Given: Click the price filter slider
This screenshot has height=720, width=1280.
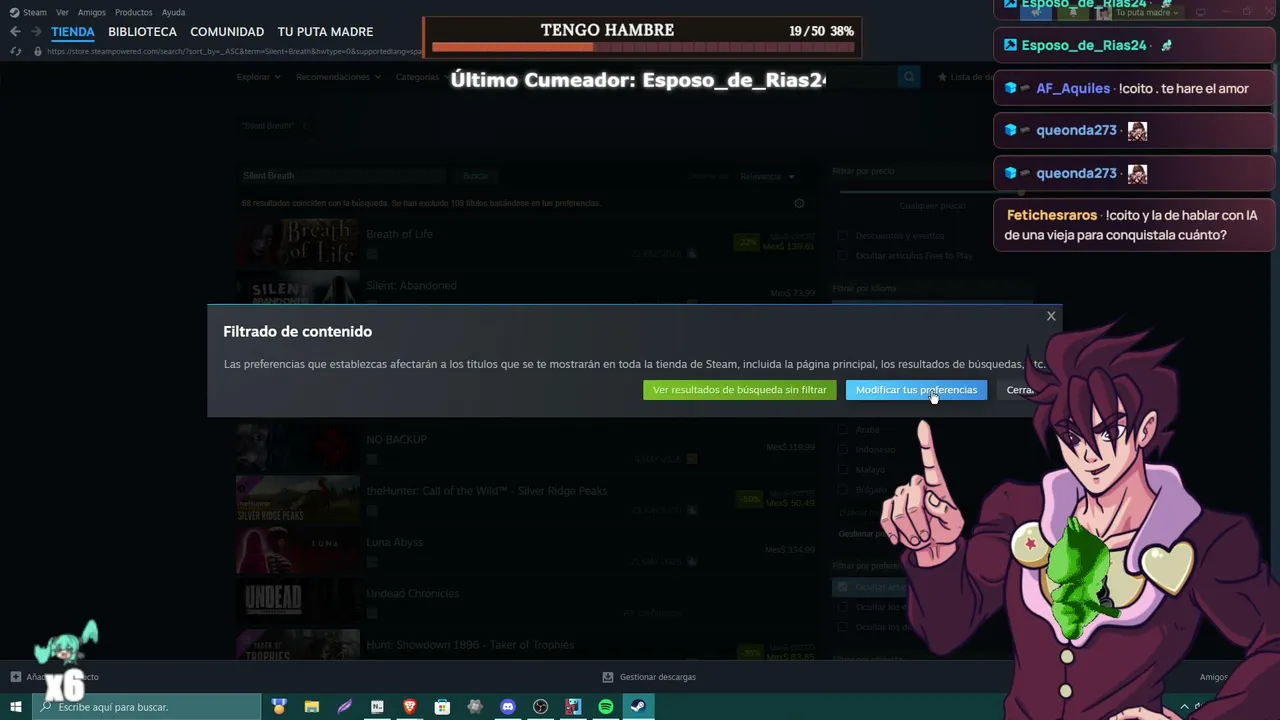Looking at the screenshot, I should tap(931, 191).
